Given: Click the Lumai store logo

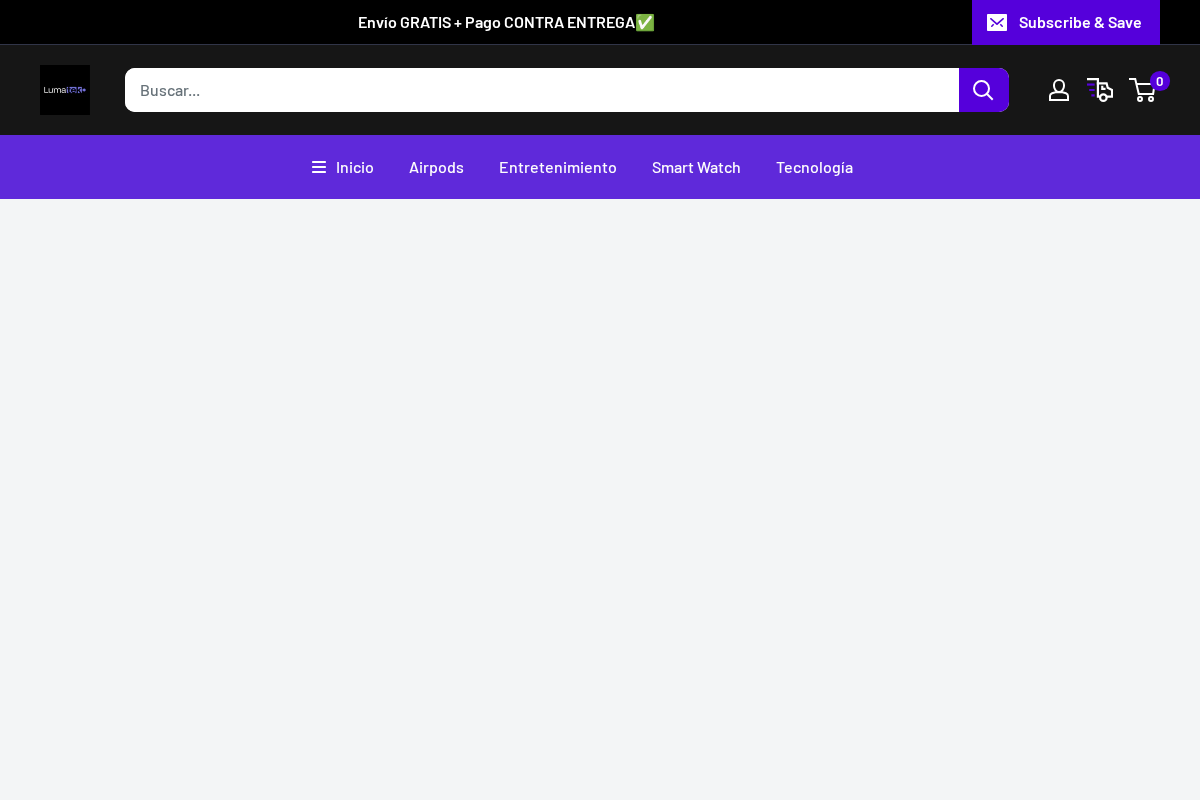Looking at the screenshot, I should tap(65, 90).
